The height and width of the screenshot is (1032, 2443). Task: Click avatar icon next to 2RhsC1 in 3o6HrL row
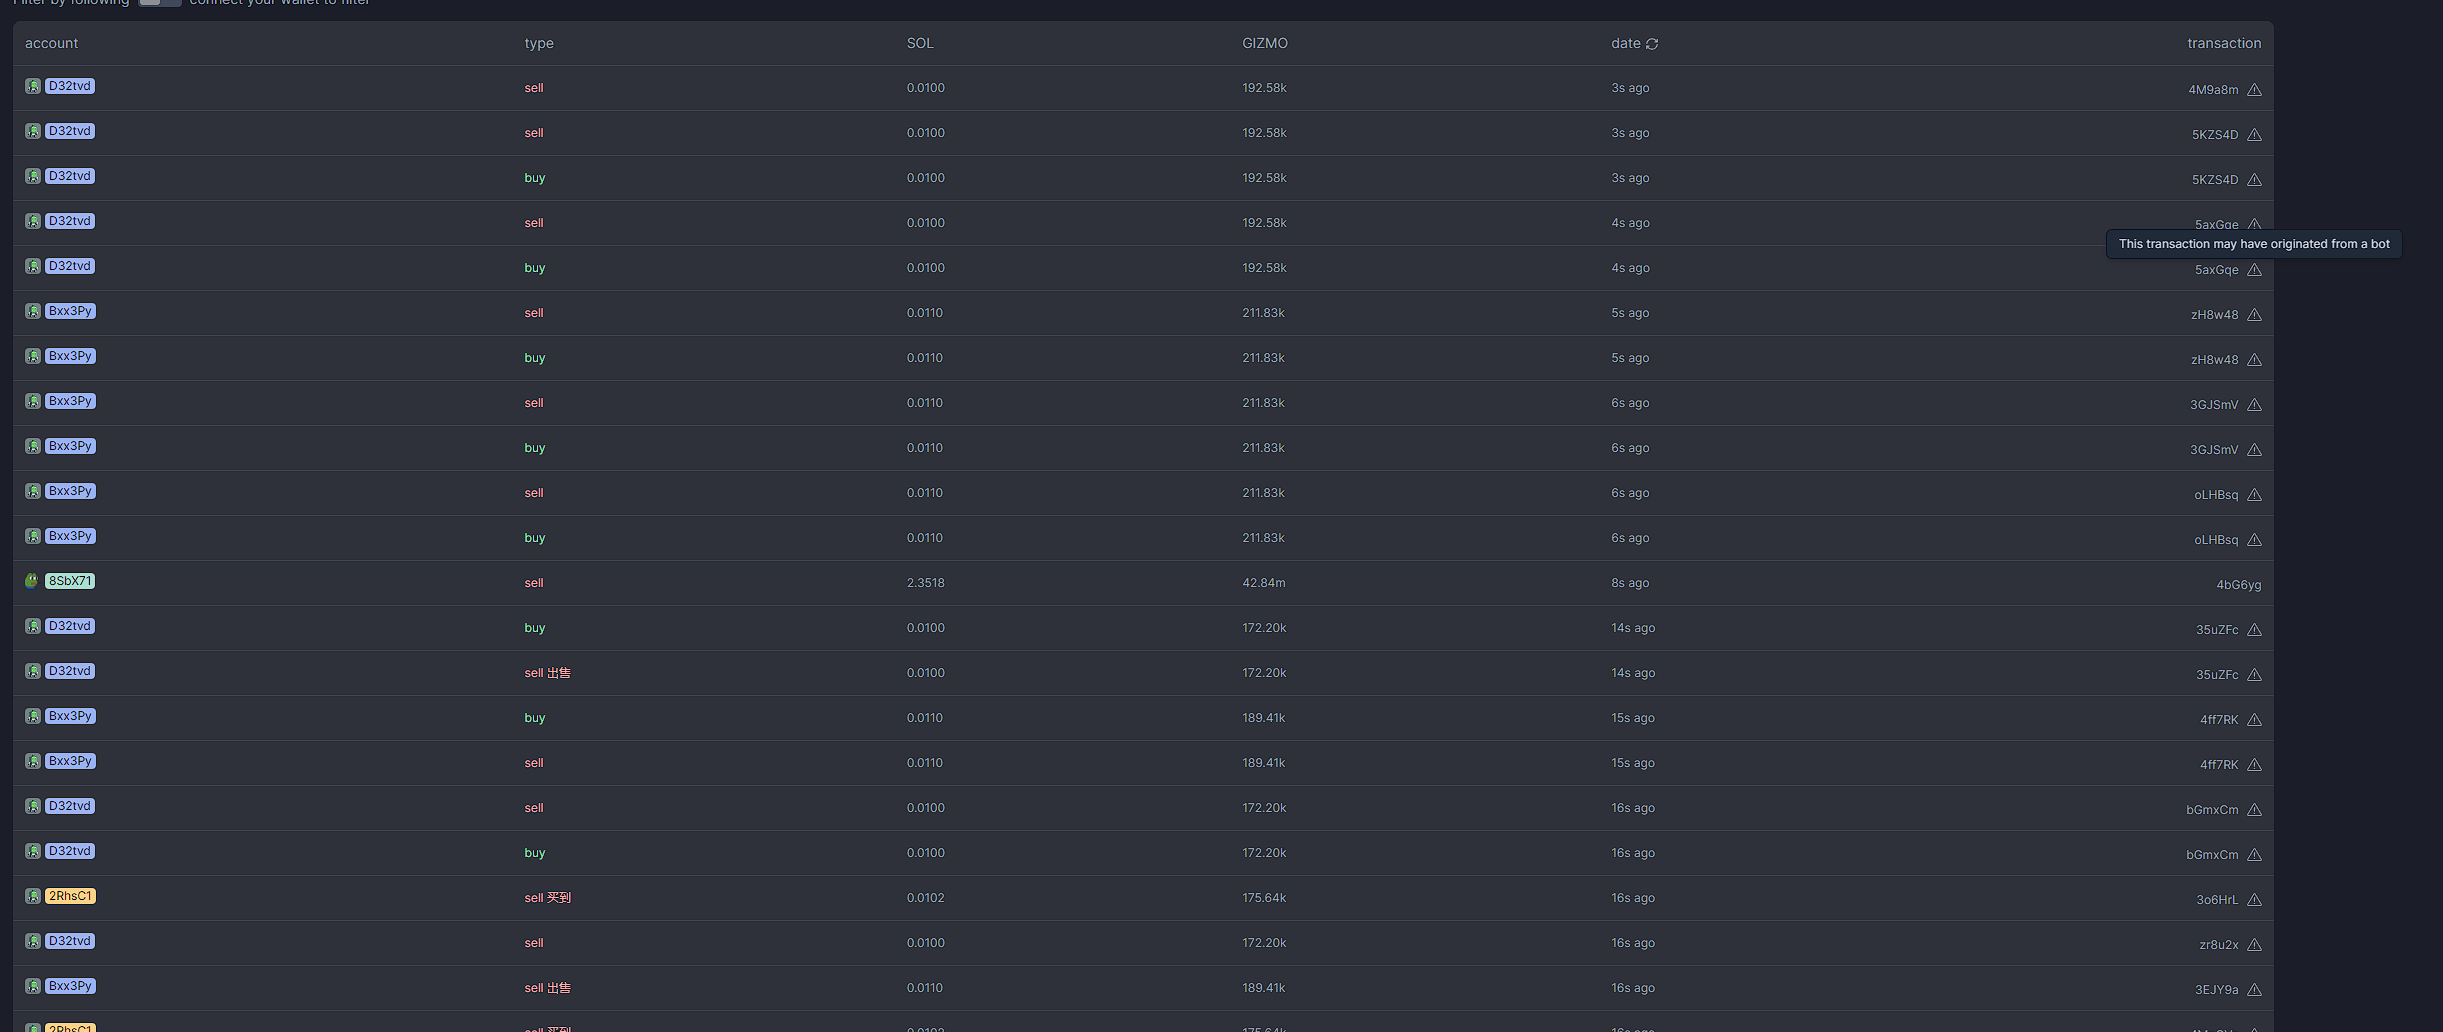(x=33, y=896)
